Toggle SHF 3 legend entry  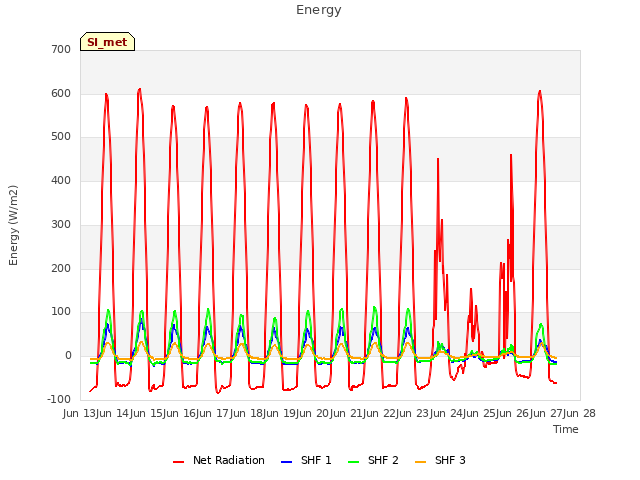[440, 460]
